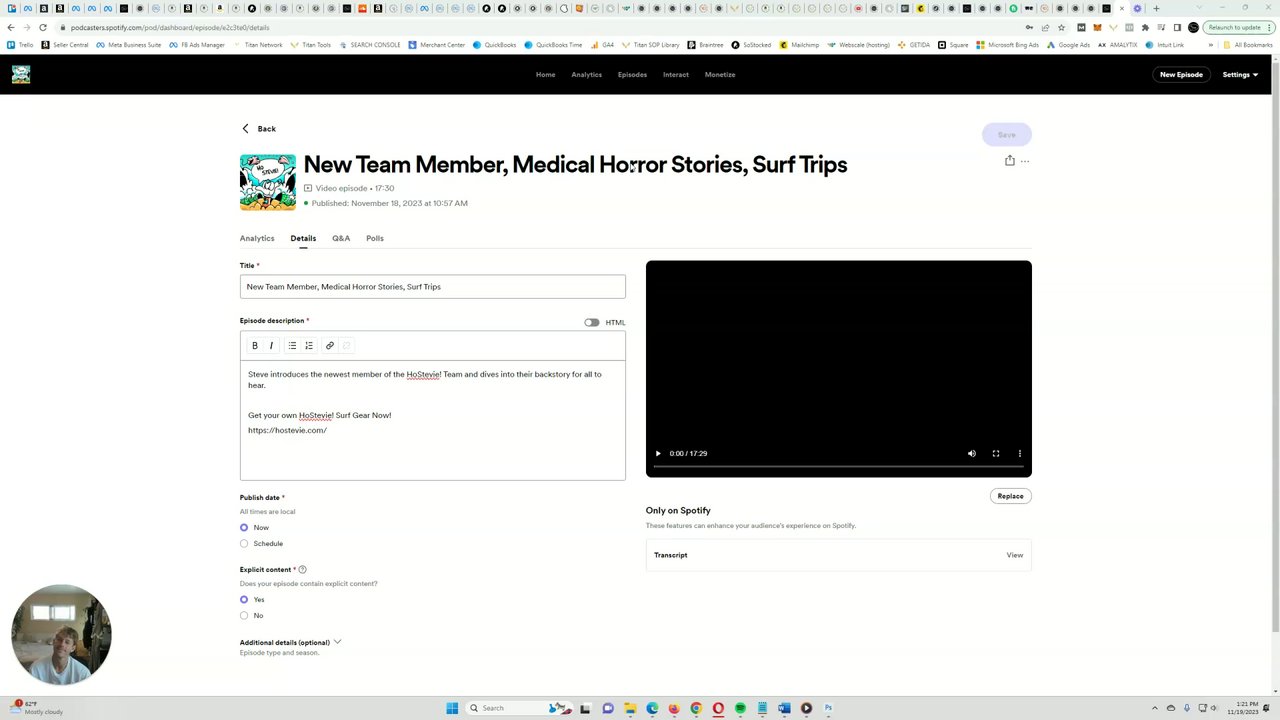Click the taskbar clock and date
This screenshot has height=720, width=1280.
pyautogui.click(x=1246, y=708)
